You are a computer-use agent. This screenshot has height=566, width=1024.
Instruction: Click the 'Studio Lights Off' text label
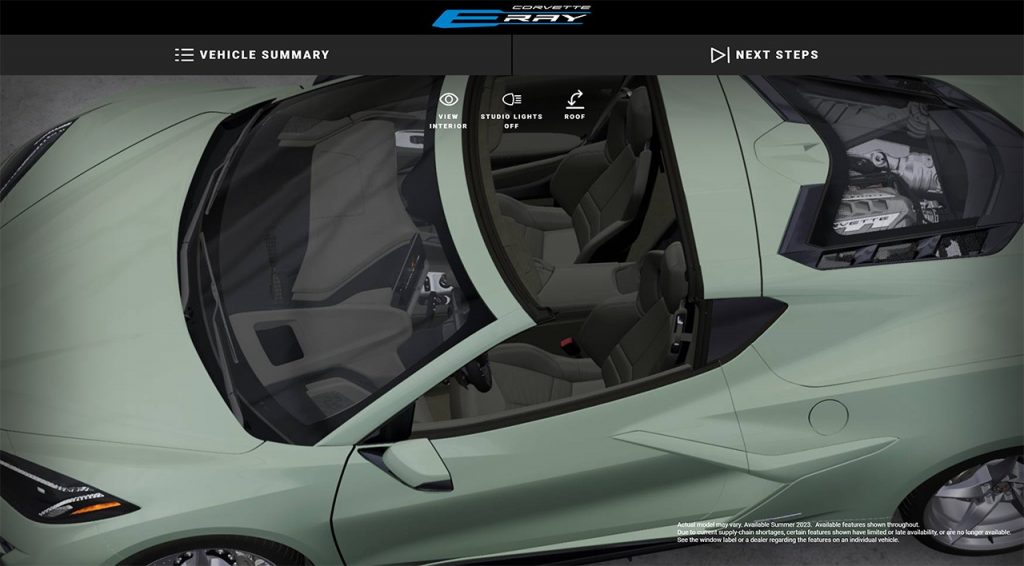pos(511,121)
